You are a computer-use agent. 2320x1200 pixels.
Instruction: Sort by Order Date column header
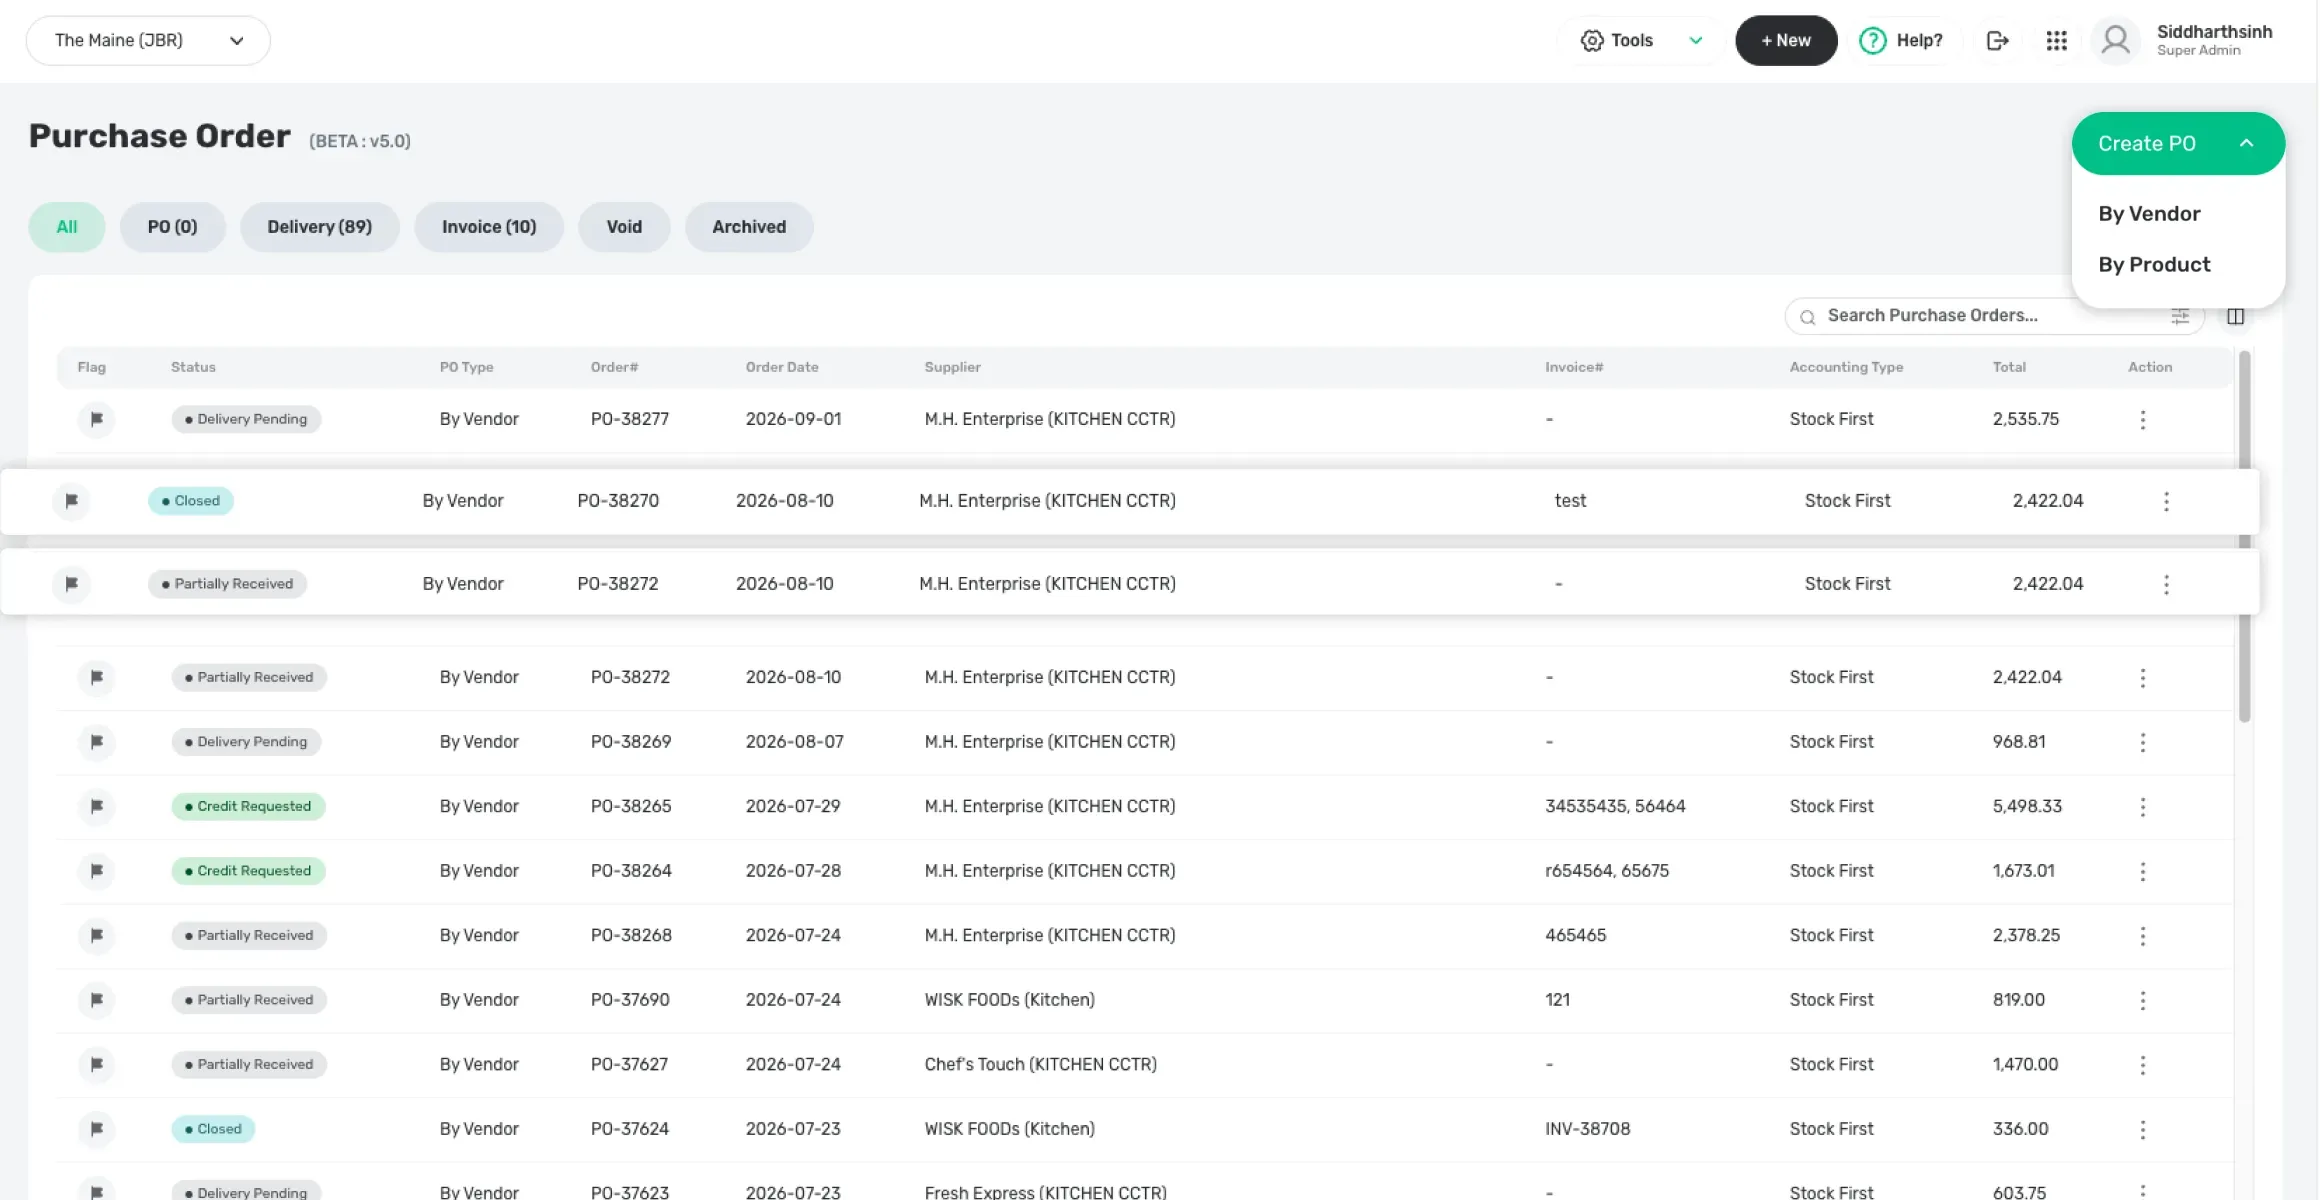782,367
